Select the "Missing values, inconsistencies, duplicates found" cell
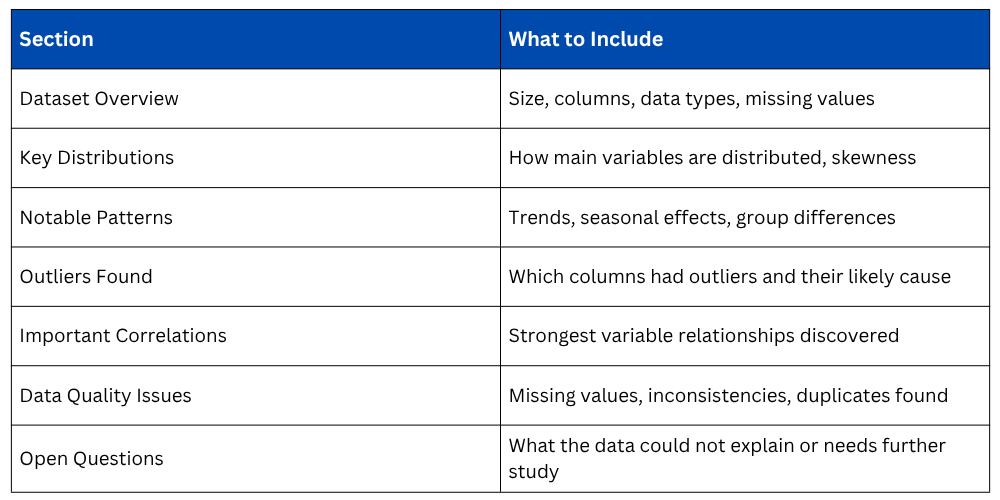 tap(728, 395)
